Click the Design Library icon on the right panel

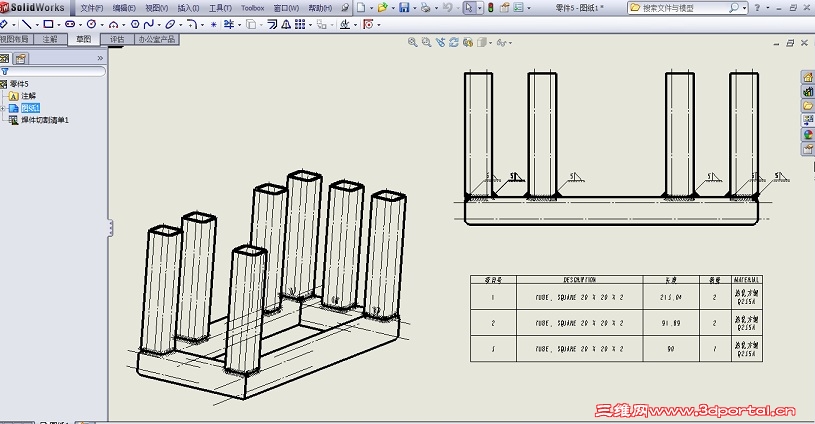808,91
